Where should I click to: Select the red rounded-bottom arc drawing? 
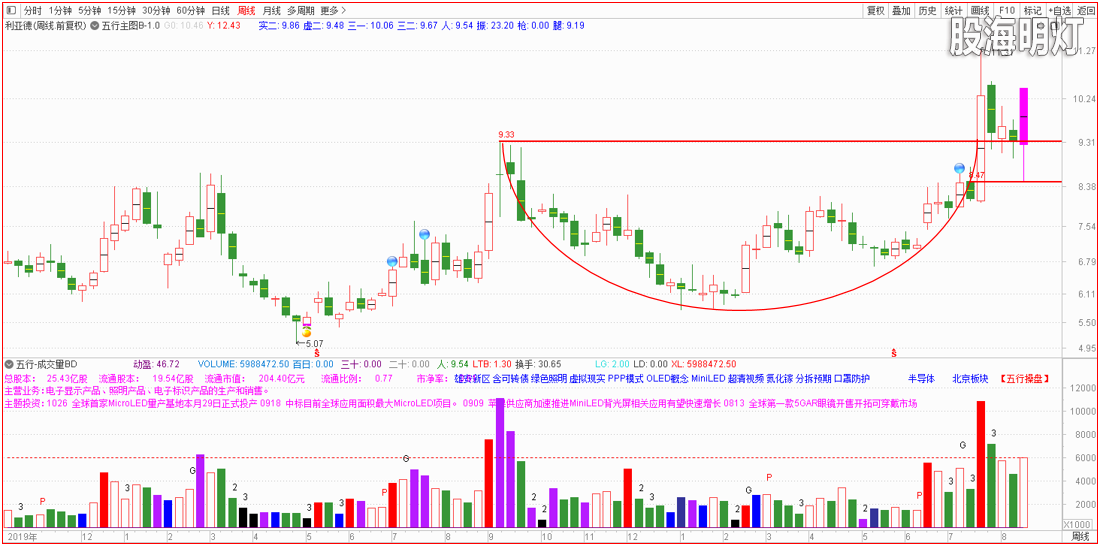click(741, 309)
